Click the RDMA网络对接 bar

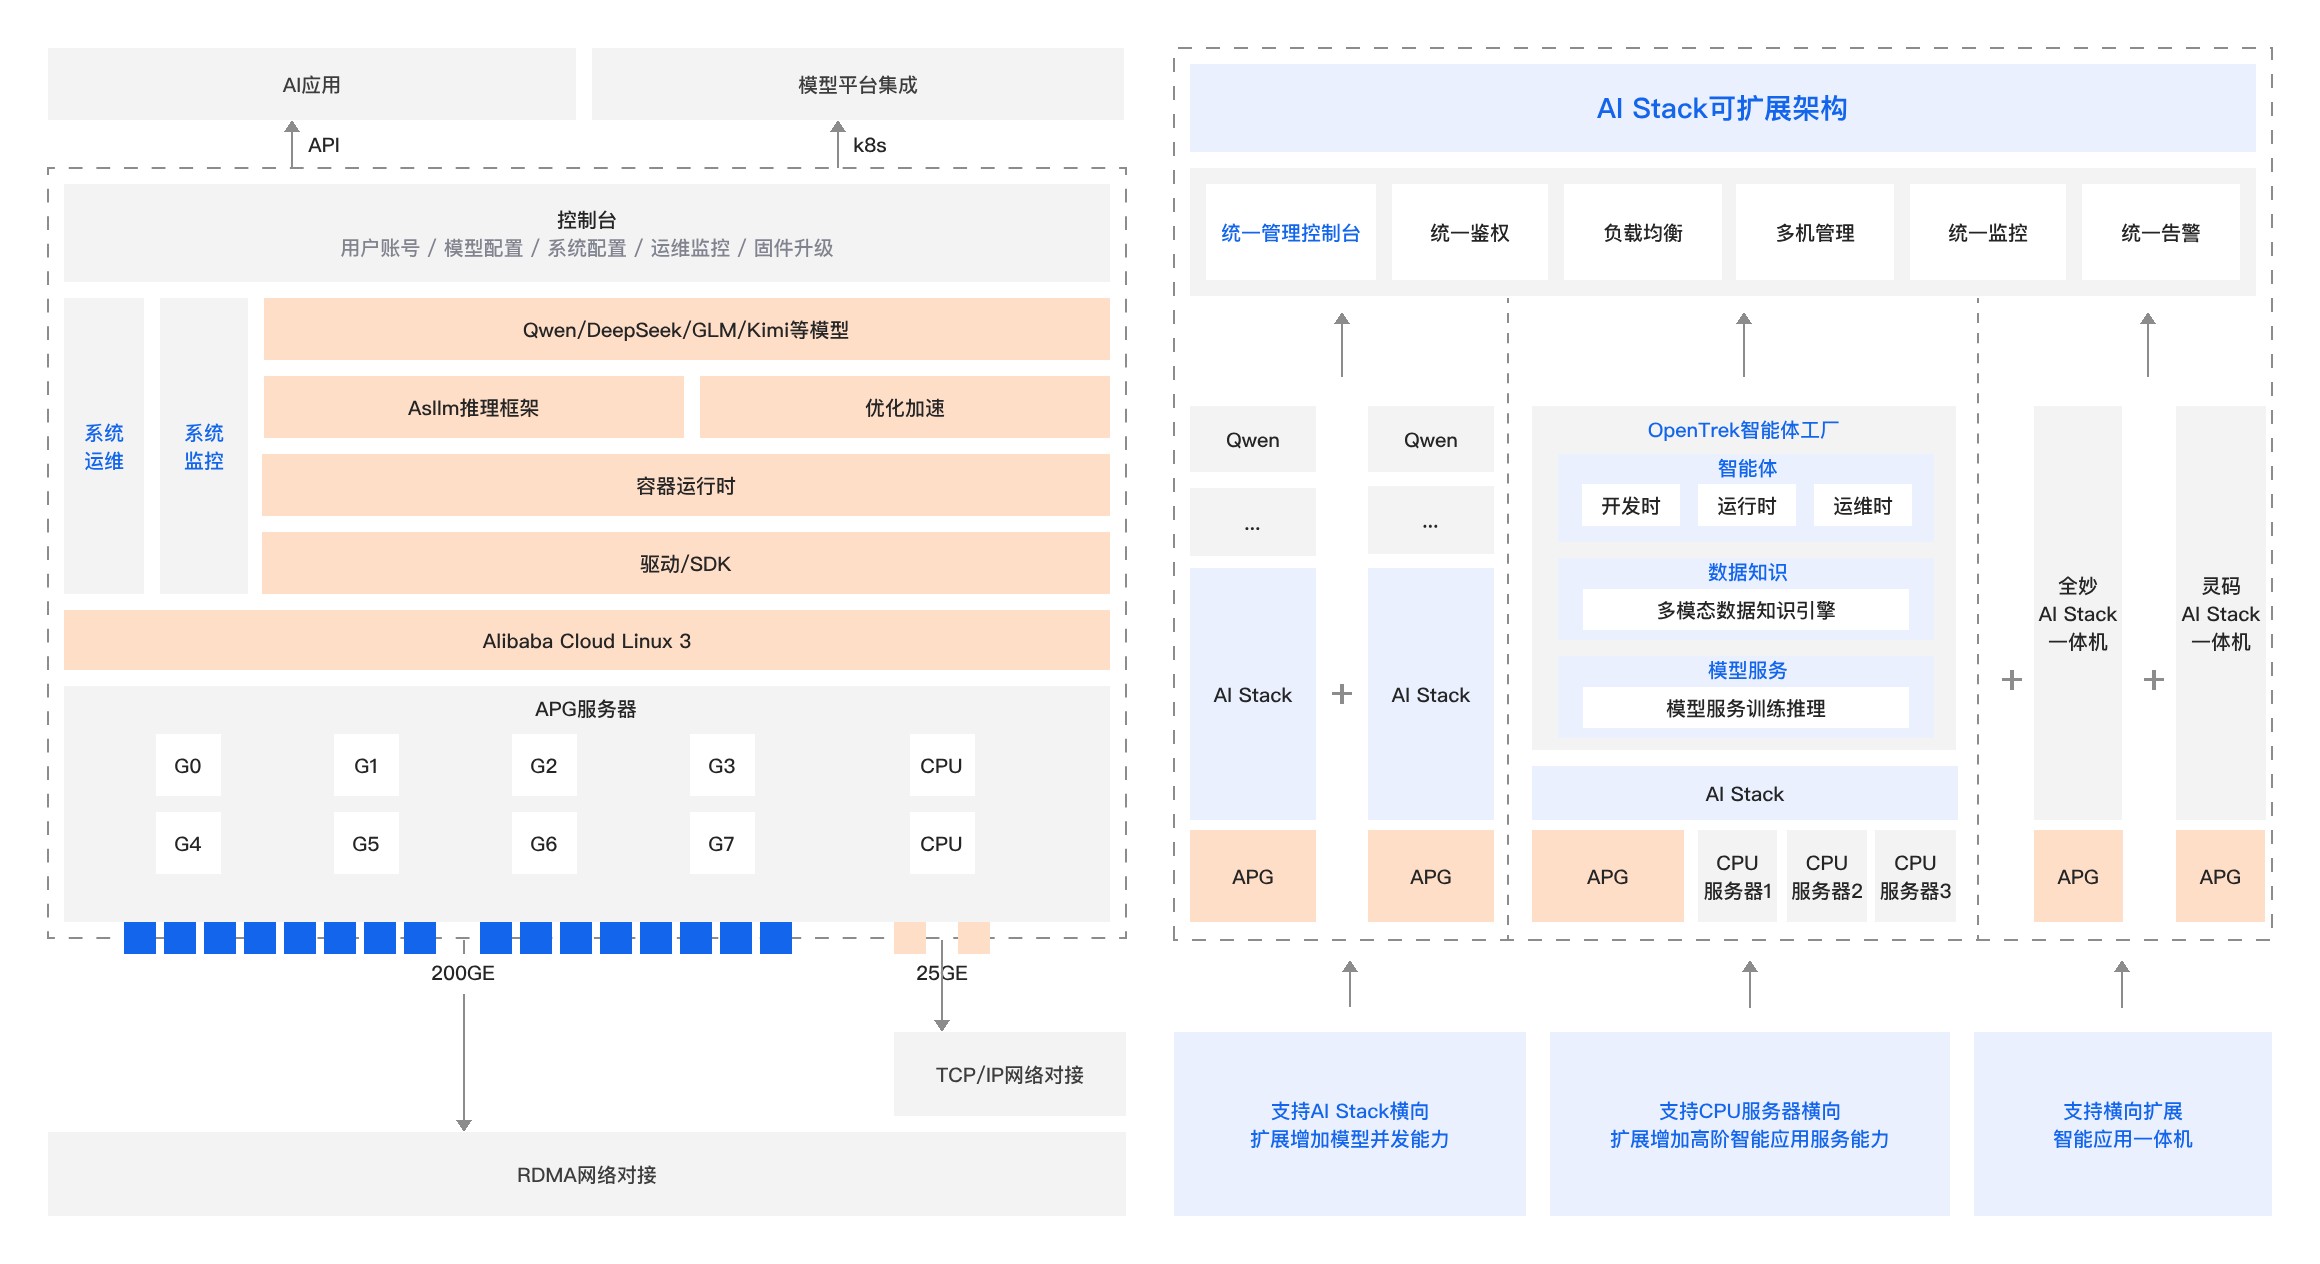coord(587,1174)
